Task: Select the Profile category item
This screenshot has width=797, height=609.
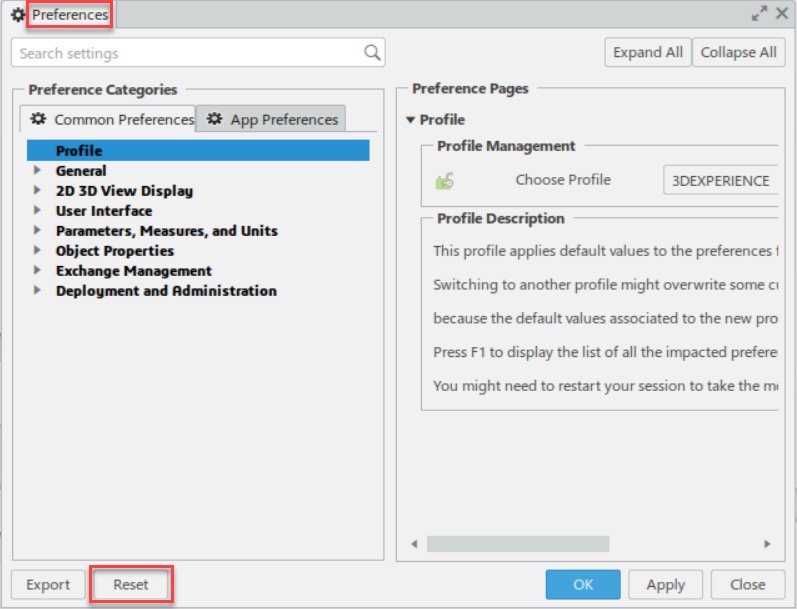Action: [79, 151]
